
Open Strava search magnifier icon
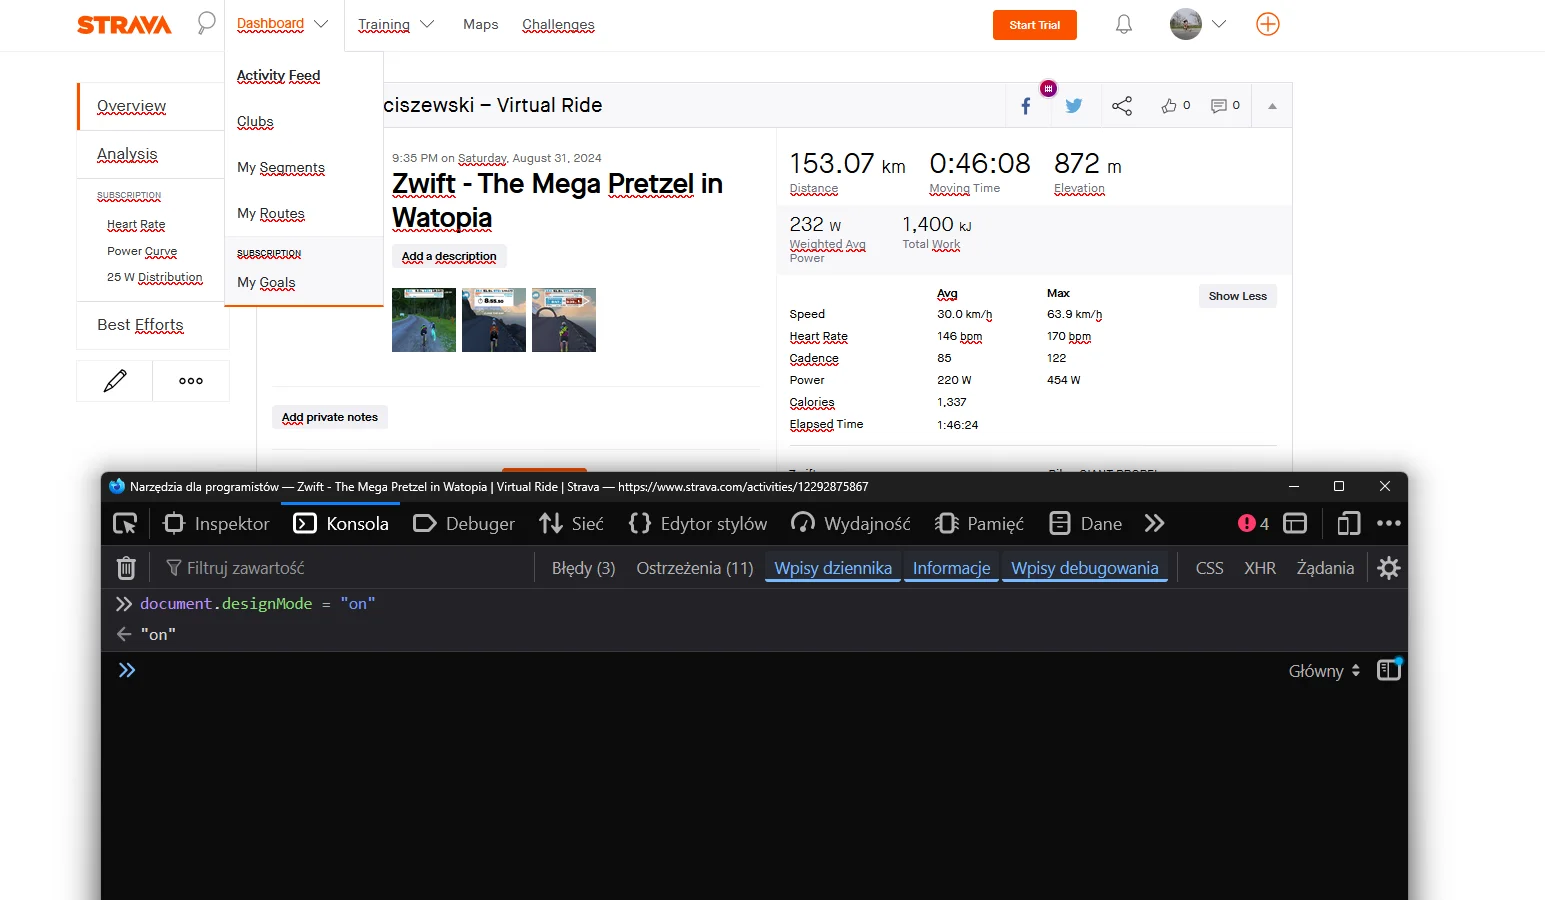[x=206, y=23]
